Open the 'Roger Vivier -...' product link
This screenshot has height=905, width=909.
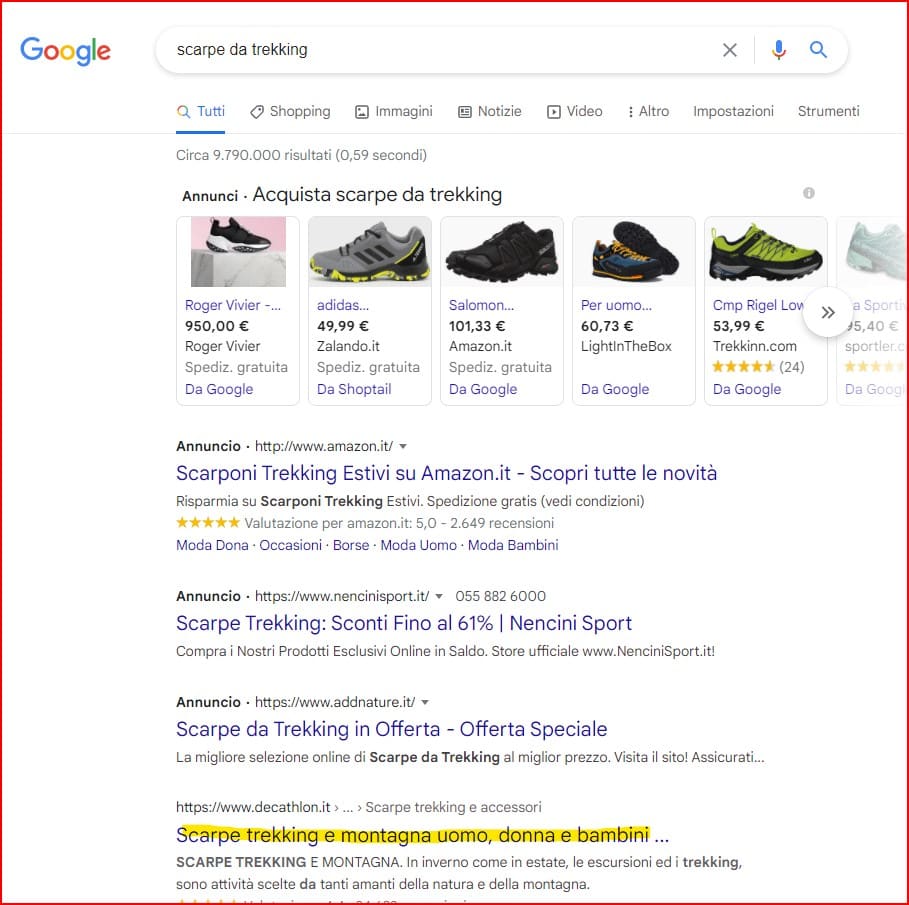[232, 305]
